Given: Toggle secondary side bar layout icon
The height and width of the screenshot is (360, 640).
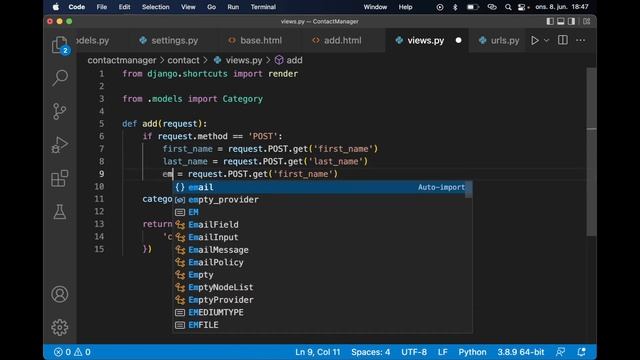Looking at the screenshot, I should point(571,21).
